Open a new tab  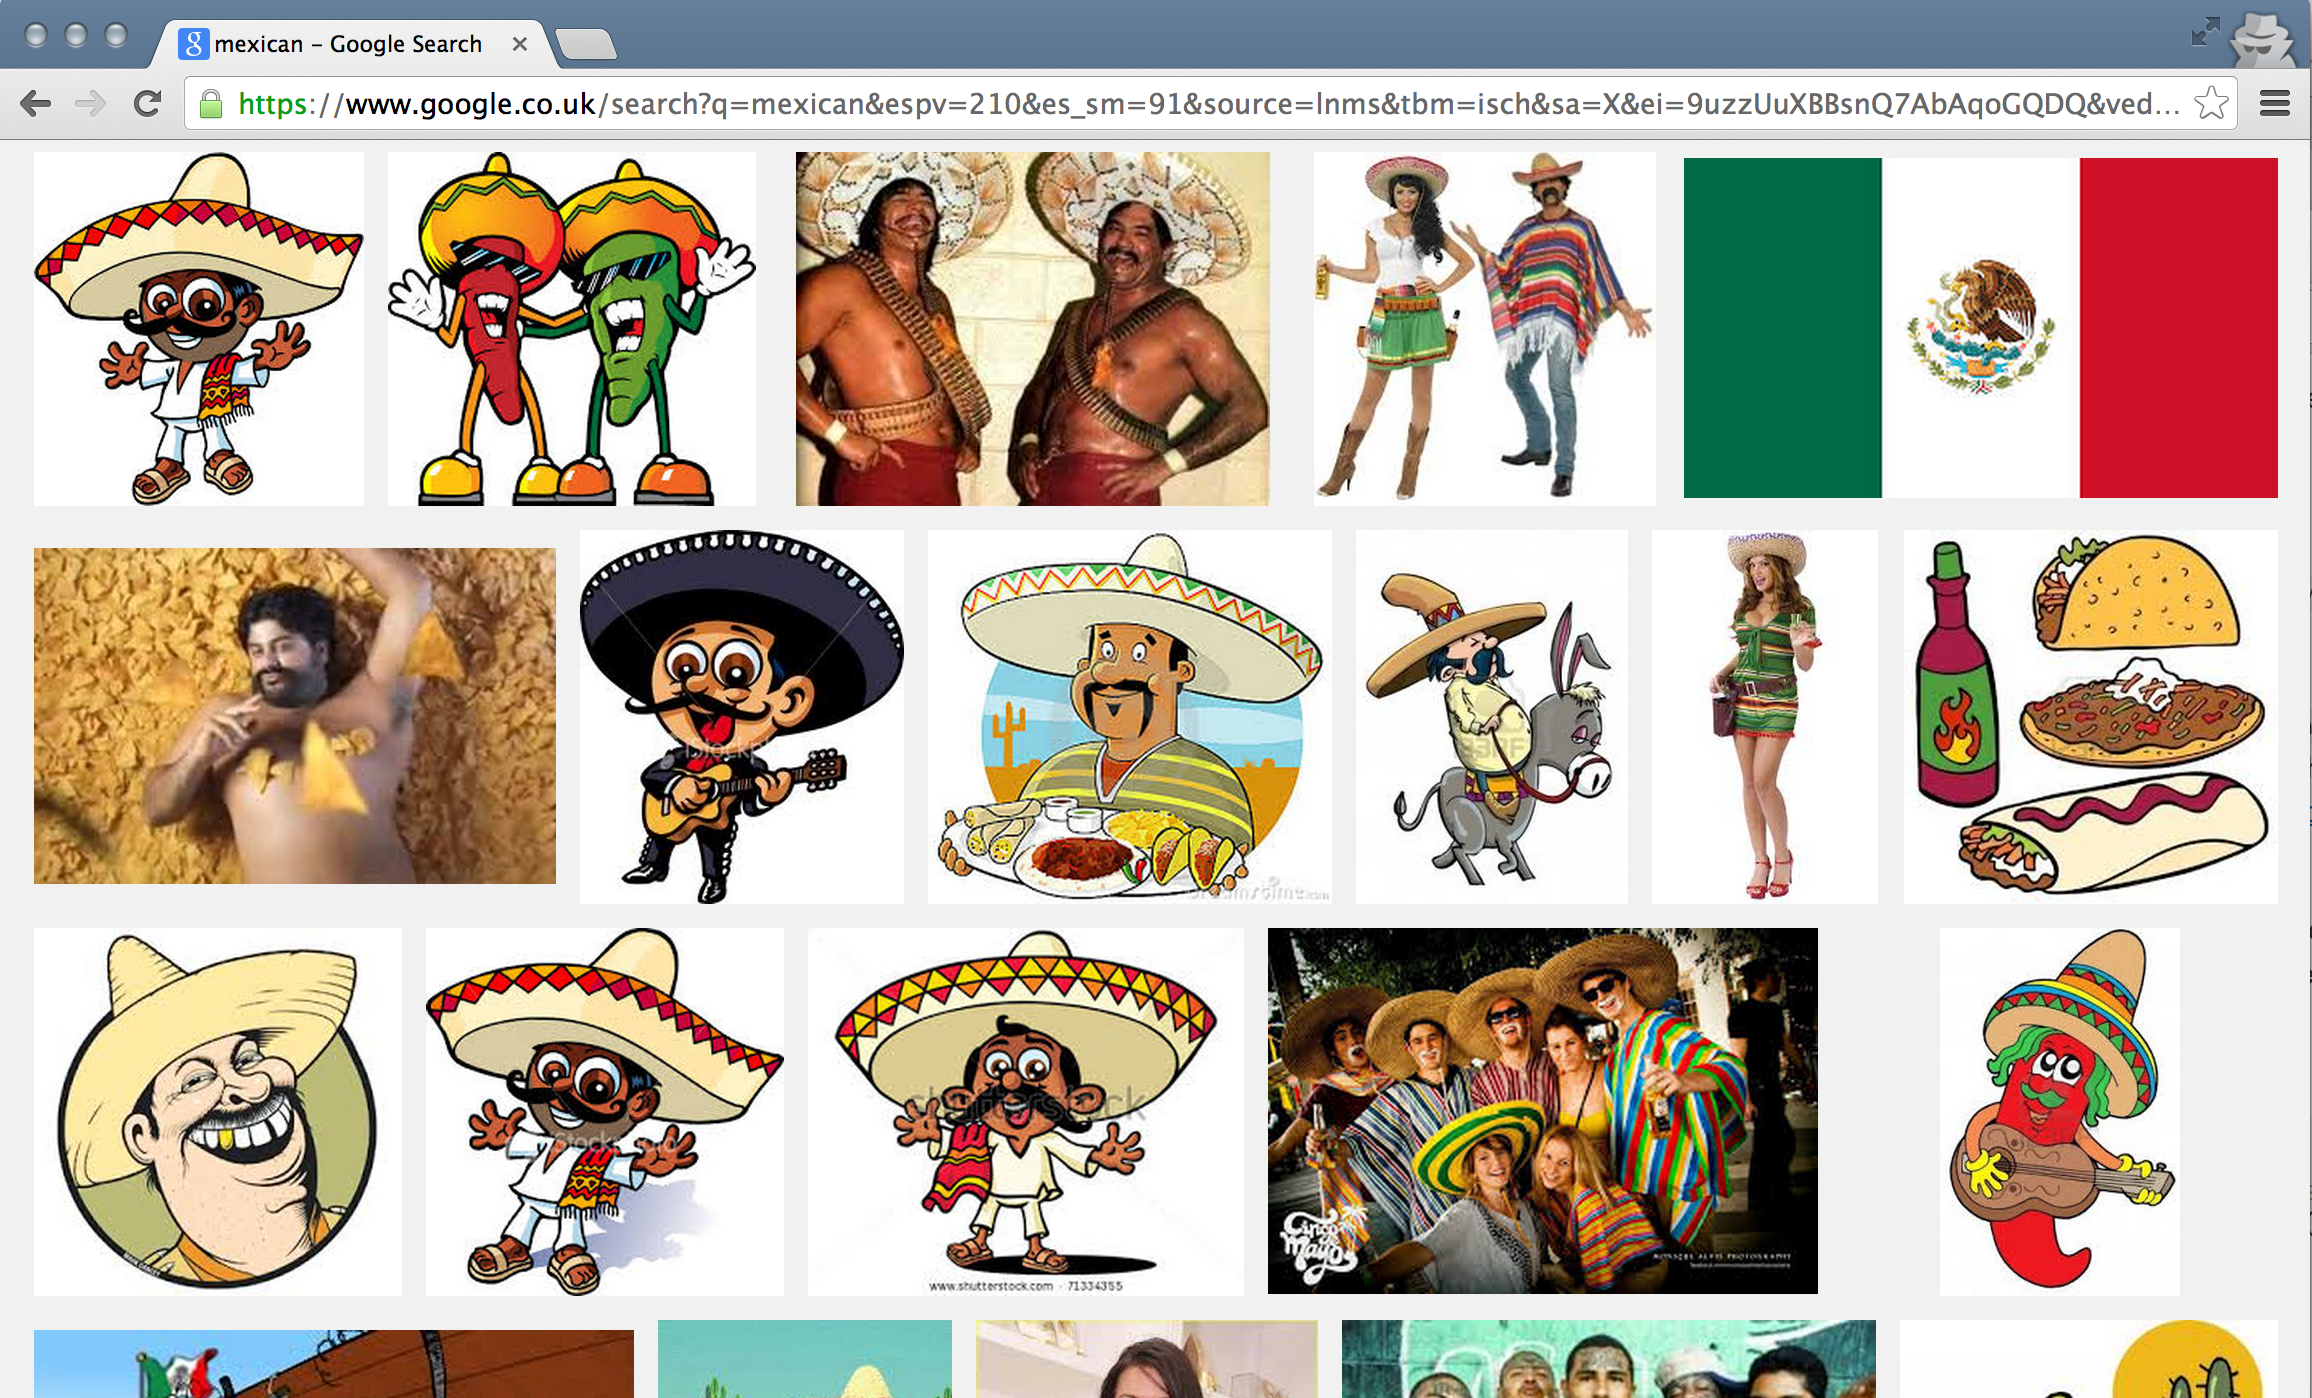[586, 44]
